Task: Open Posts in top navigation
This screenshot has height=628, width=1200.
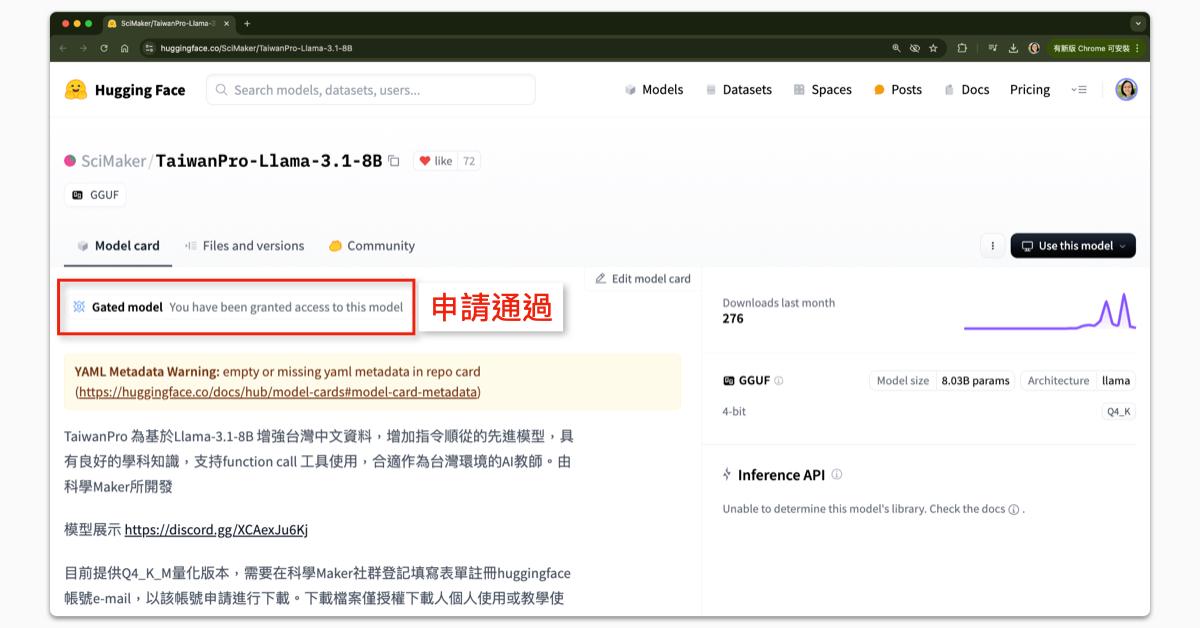Action: [898, 90]
